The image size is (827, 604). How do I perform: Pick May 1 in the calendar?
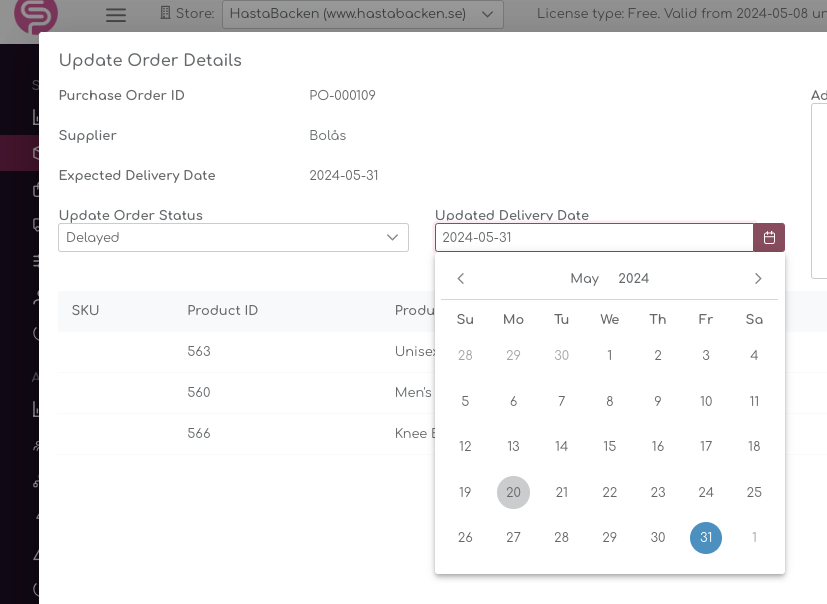click(610, 356)
